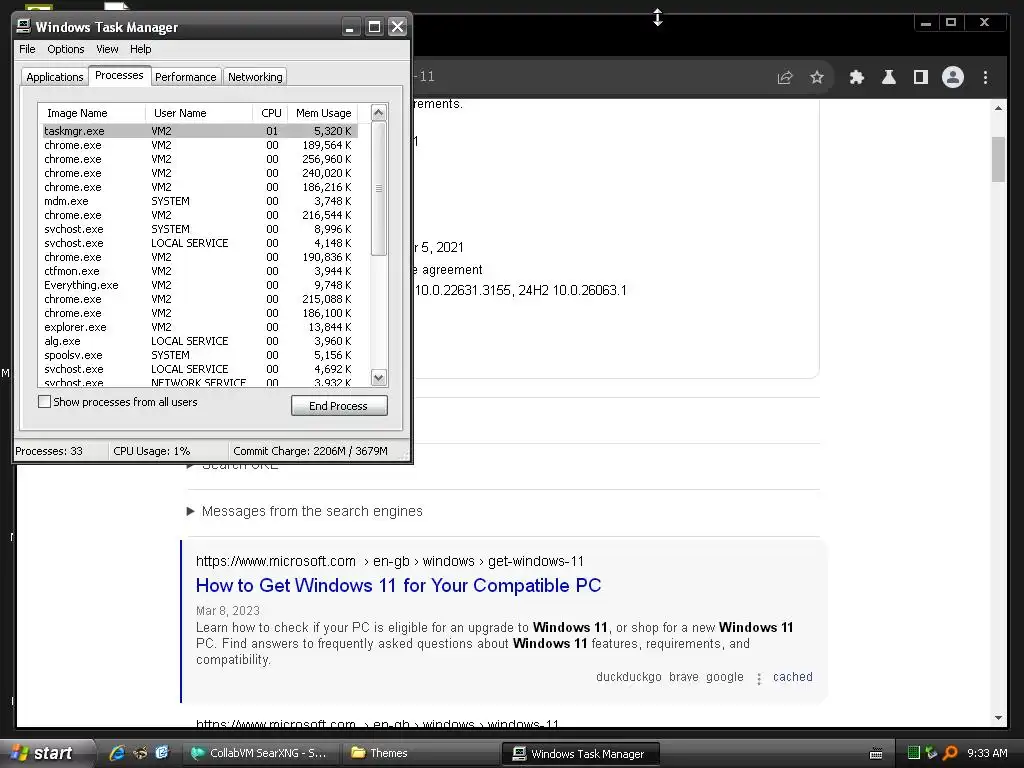Click the Chrome page scrollbar thumb
The width and height of the screenshot is (1024, 768).
click(999, 159)
